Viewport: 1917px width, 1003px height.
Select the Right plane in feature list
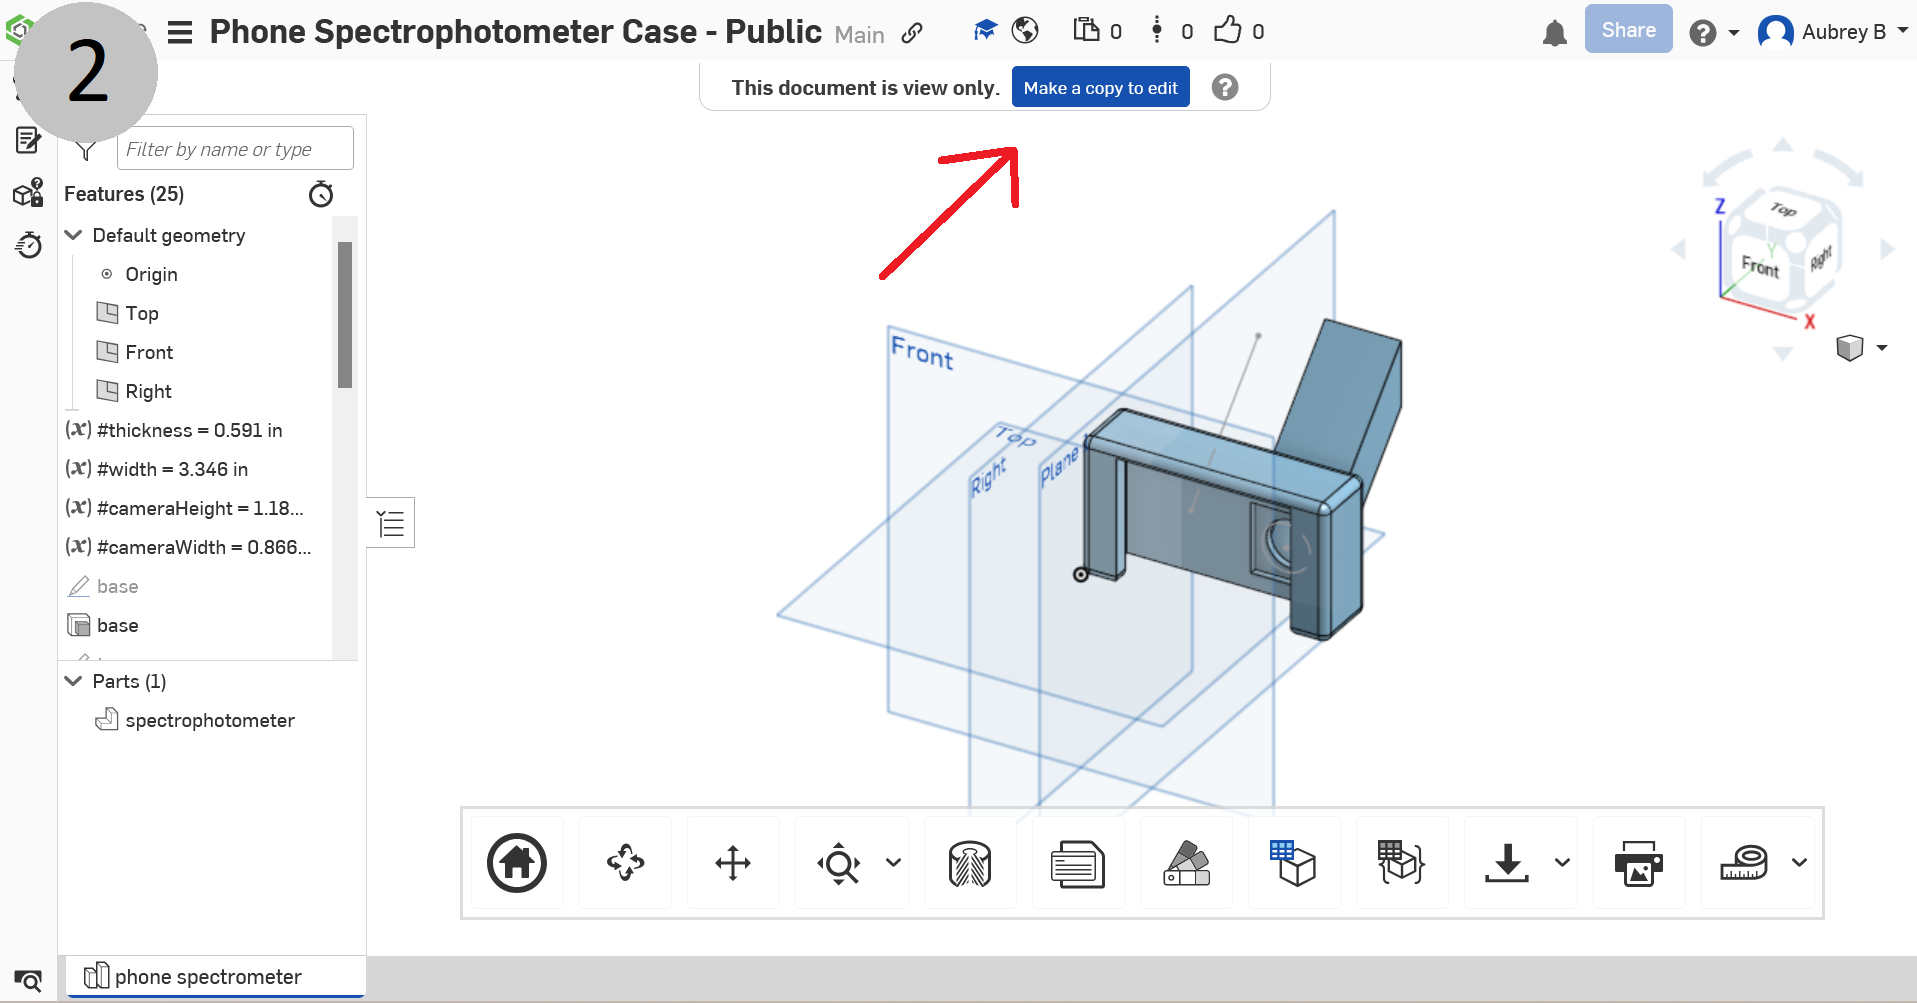[x=148, y=391]
